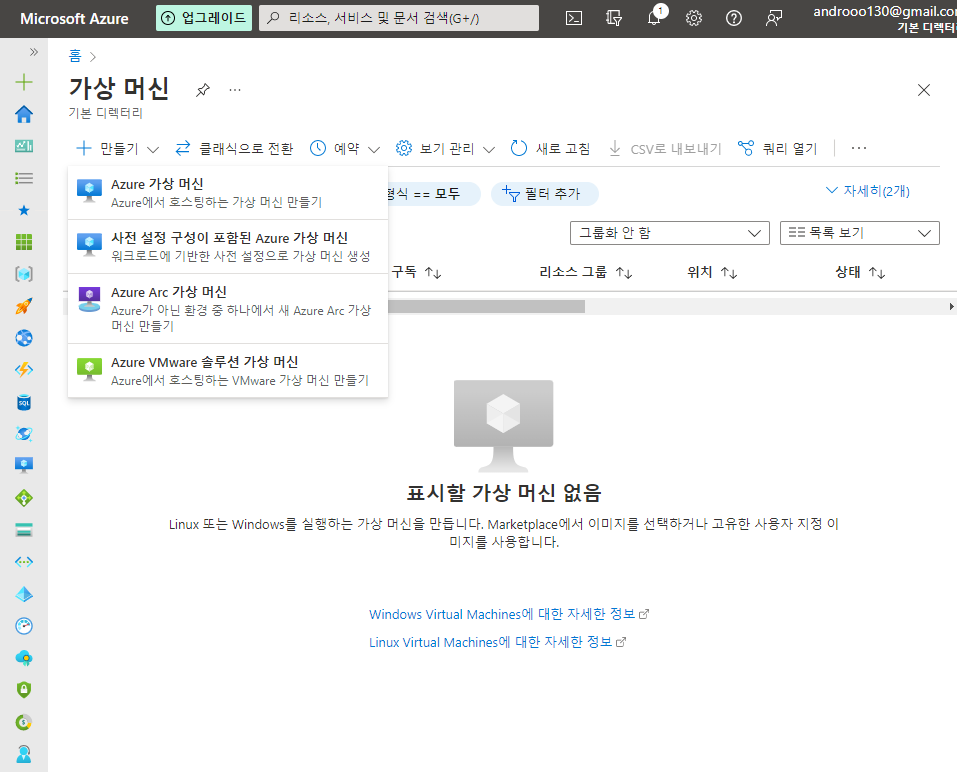Viewport: 957px width, 772px height.
Task: Open the androoo130@gmail.com account menu
Action: coord(884,19)
